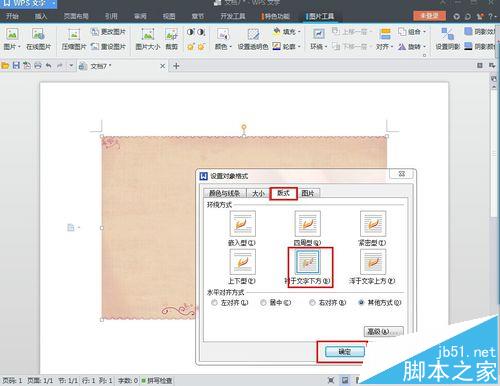Screen dimensions: 500x386
Task: Click the save icon in quick access bar
Action: (x=16, y=65)
